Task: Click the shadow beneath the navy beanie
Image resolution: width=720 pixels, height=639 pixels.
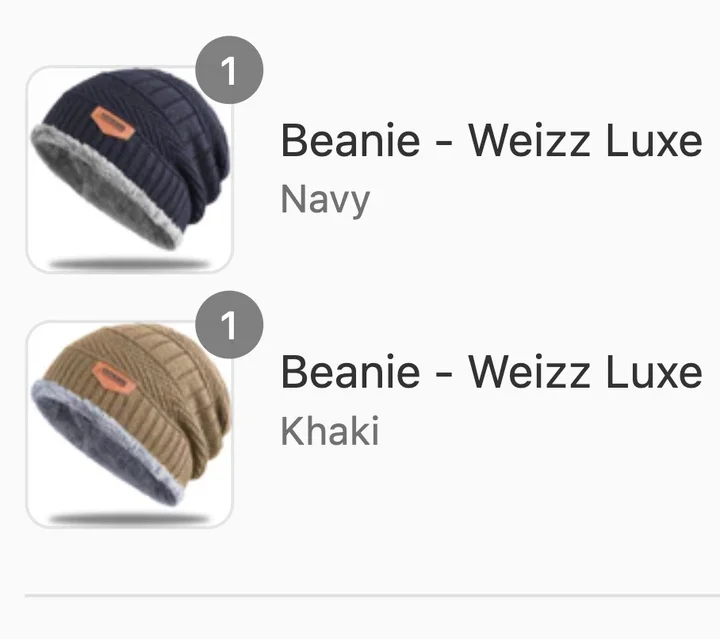Action: click(129, 263)
